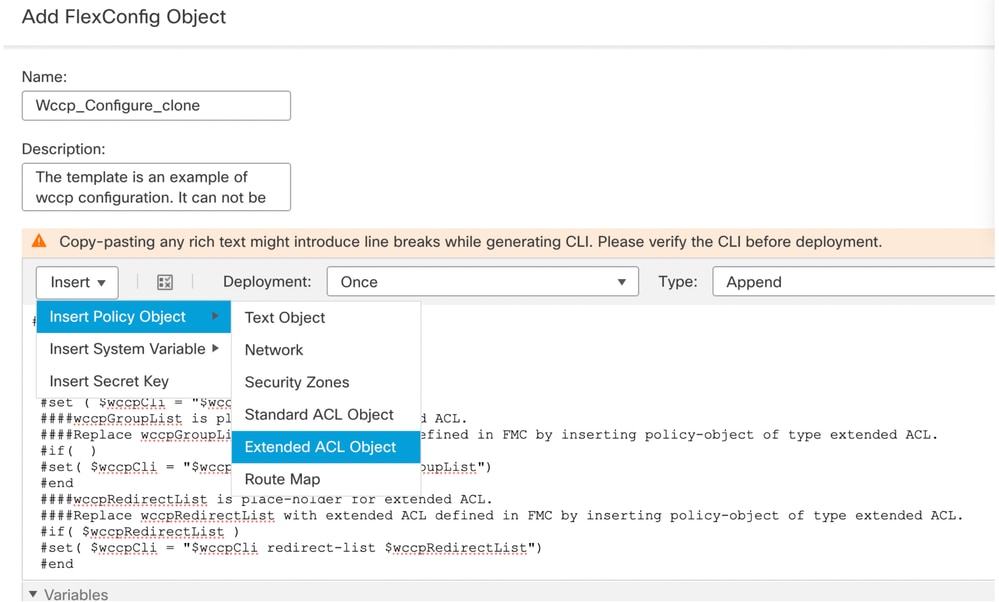Click the '####Replace wccpRedirectList with extended ACL' comment line
999x602 pixels.
tap(502, 515)
